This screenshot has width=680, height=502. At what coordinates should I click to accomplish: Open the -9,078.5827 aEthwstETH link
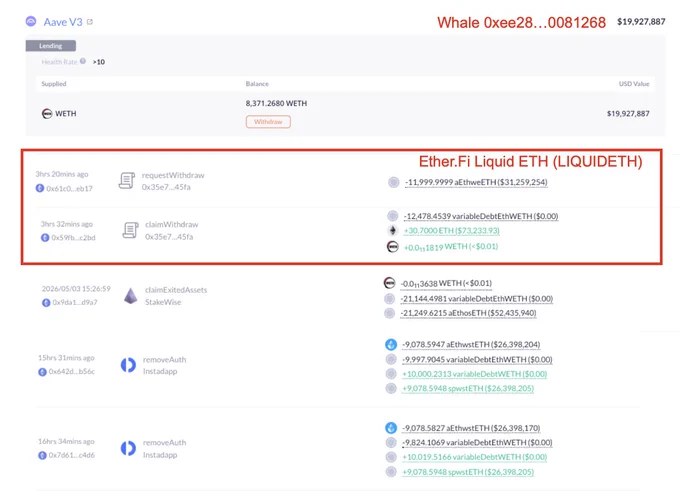[x=471, y=428]
